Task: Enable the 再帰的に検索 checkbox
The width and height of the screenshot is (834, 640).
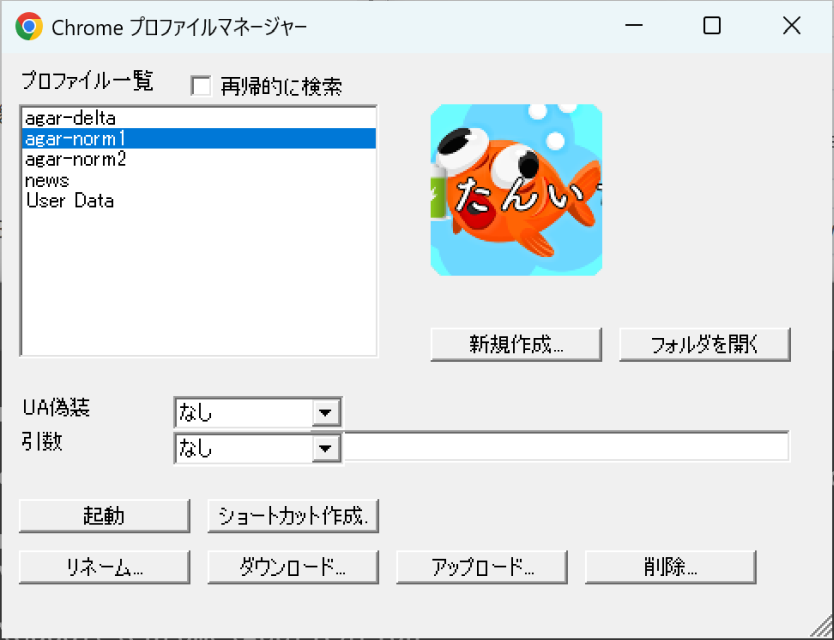Action: click(x=201, y=86)
